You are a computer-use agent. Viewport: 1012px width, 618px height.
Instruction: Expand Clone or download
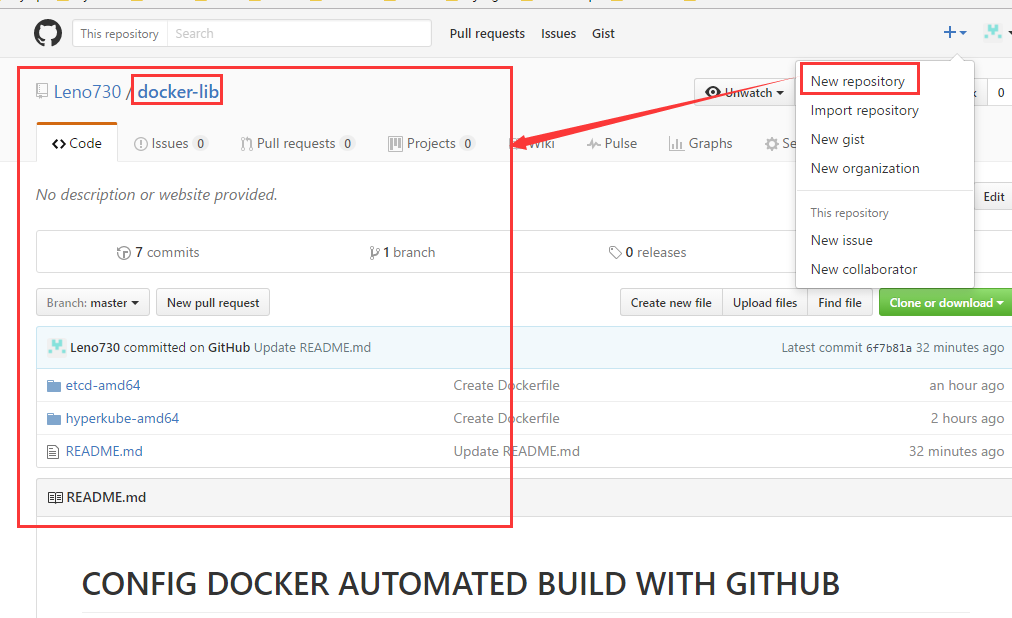[x=946, y=303]
